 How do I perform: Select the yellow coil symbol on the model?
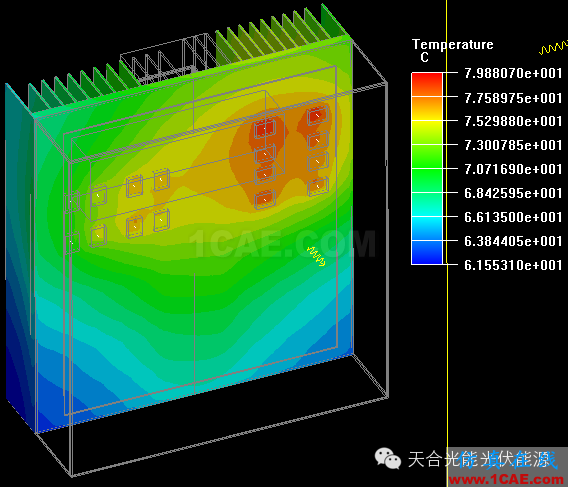(x=316, y=256)
